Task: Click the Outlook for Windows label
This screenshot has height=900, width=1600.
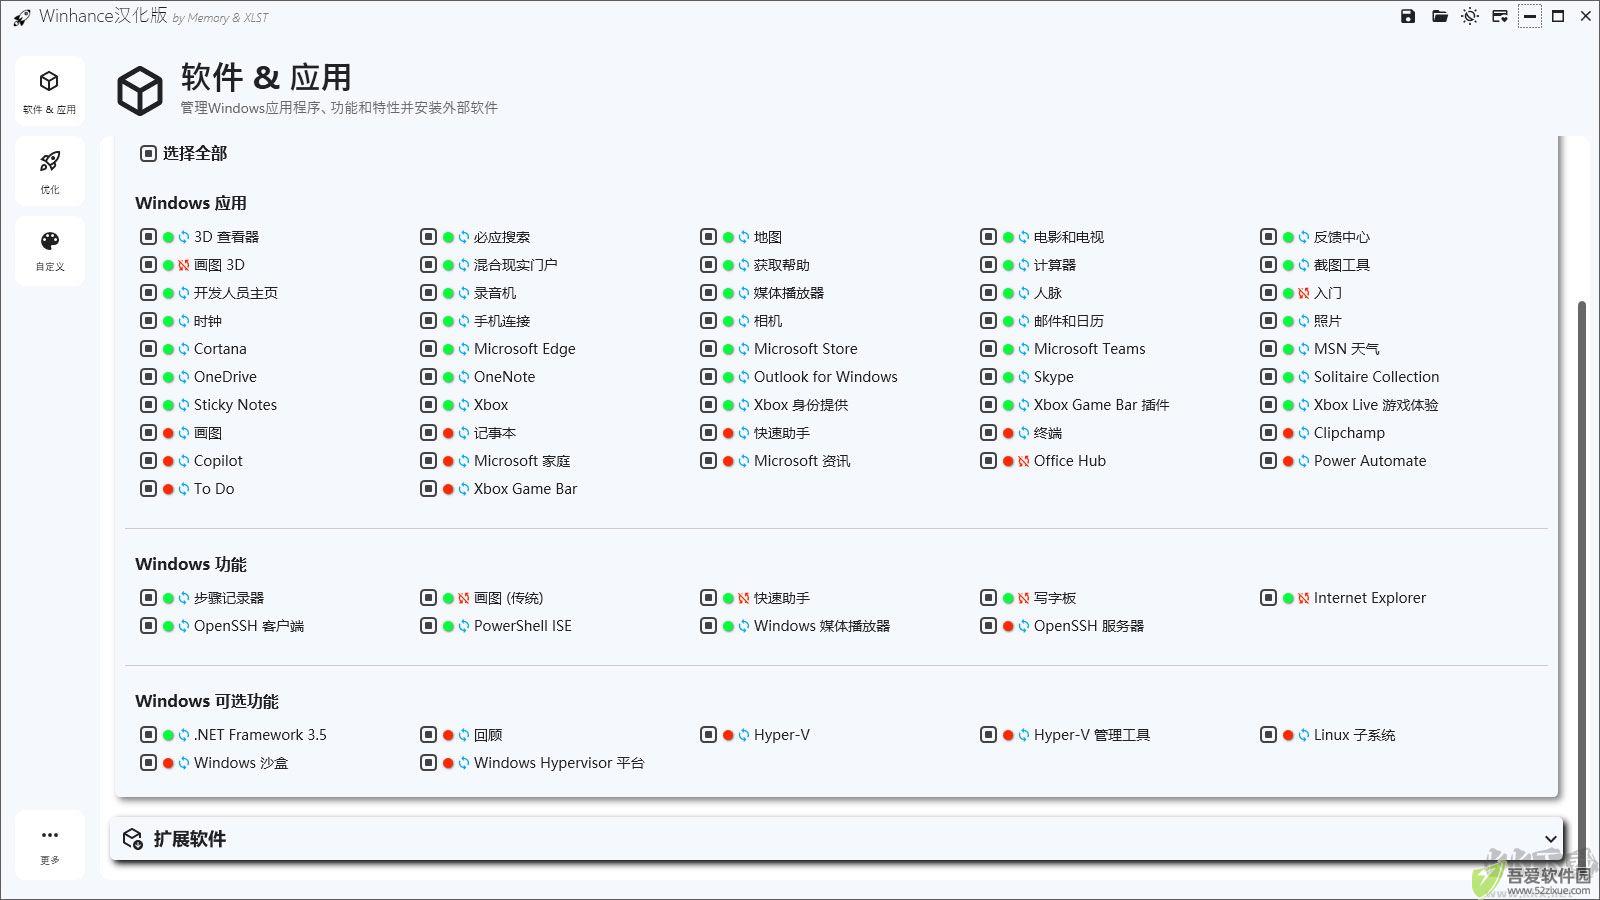Action: coord(826,377)
